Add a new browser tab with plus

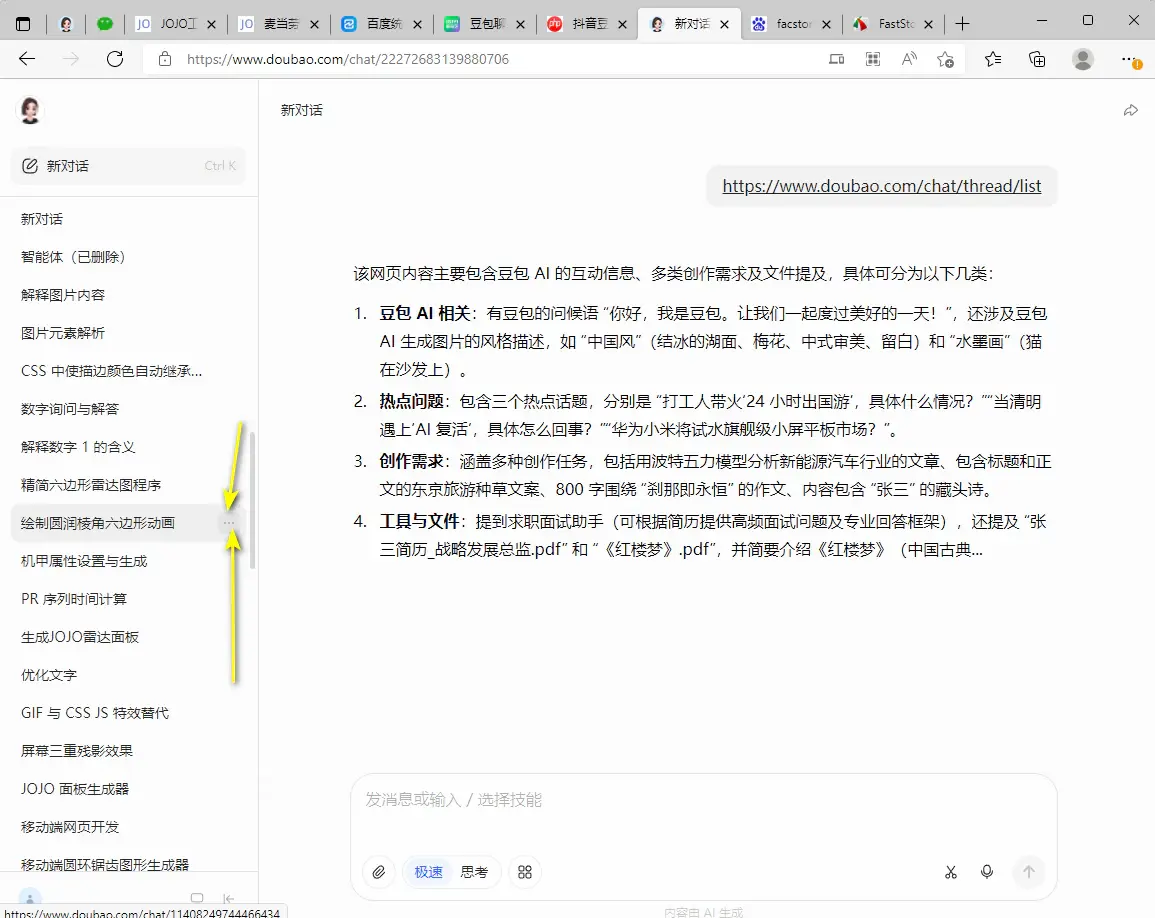(x=962, y=24)
